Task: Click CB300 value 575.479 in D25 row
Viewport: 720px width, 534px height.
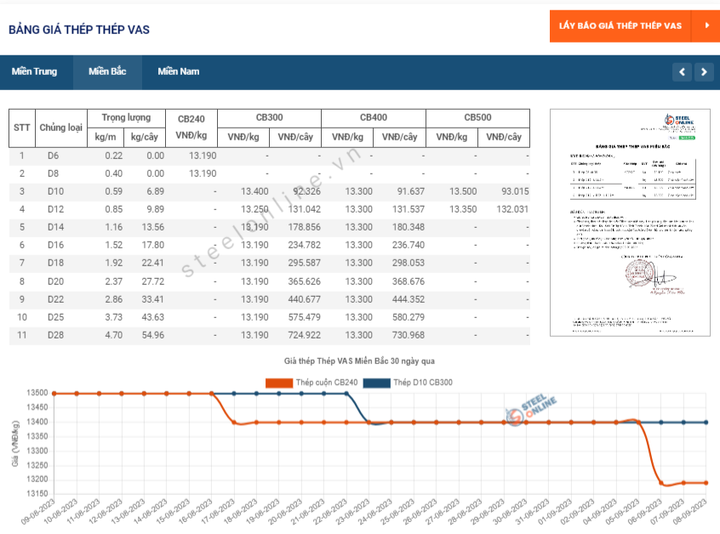Action: coord(304,317)
